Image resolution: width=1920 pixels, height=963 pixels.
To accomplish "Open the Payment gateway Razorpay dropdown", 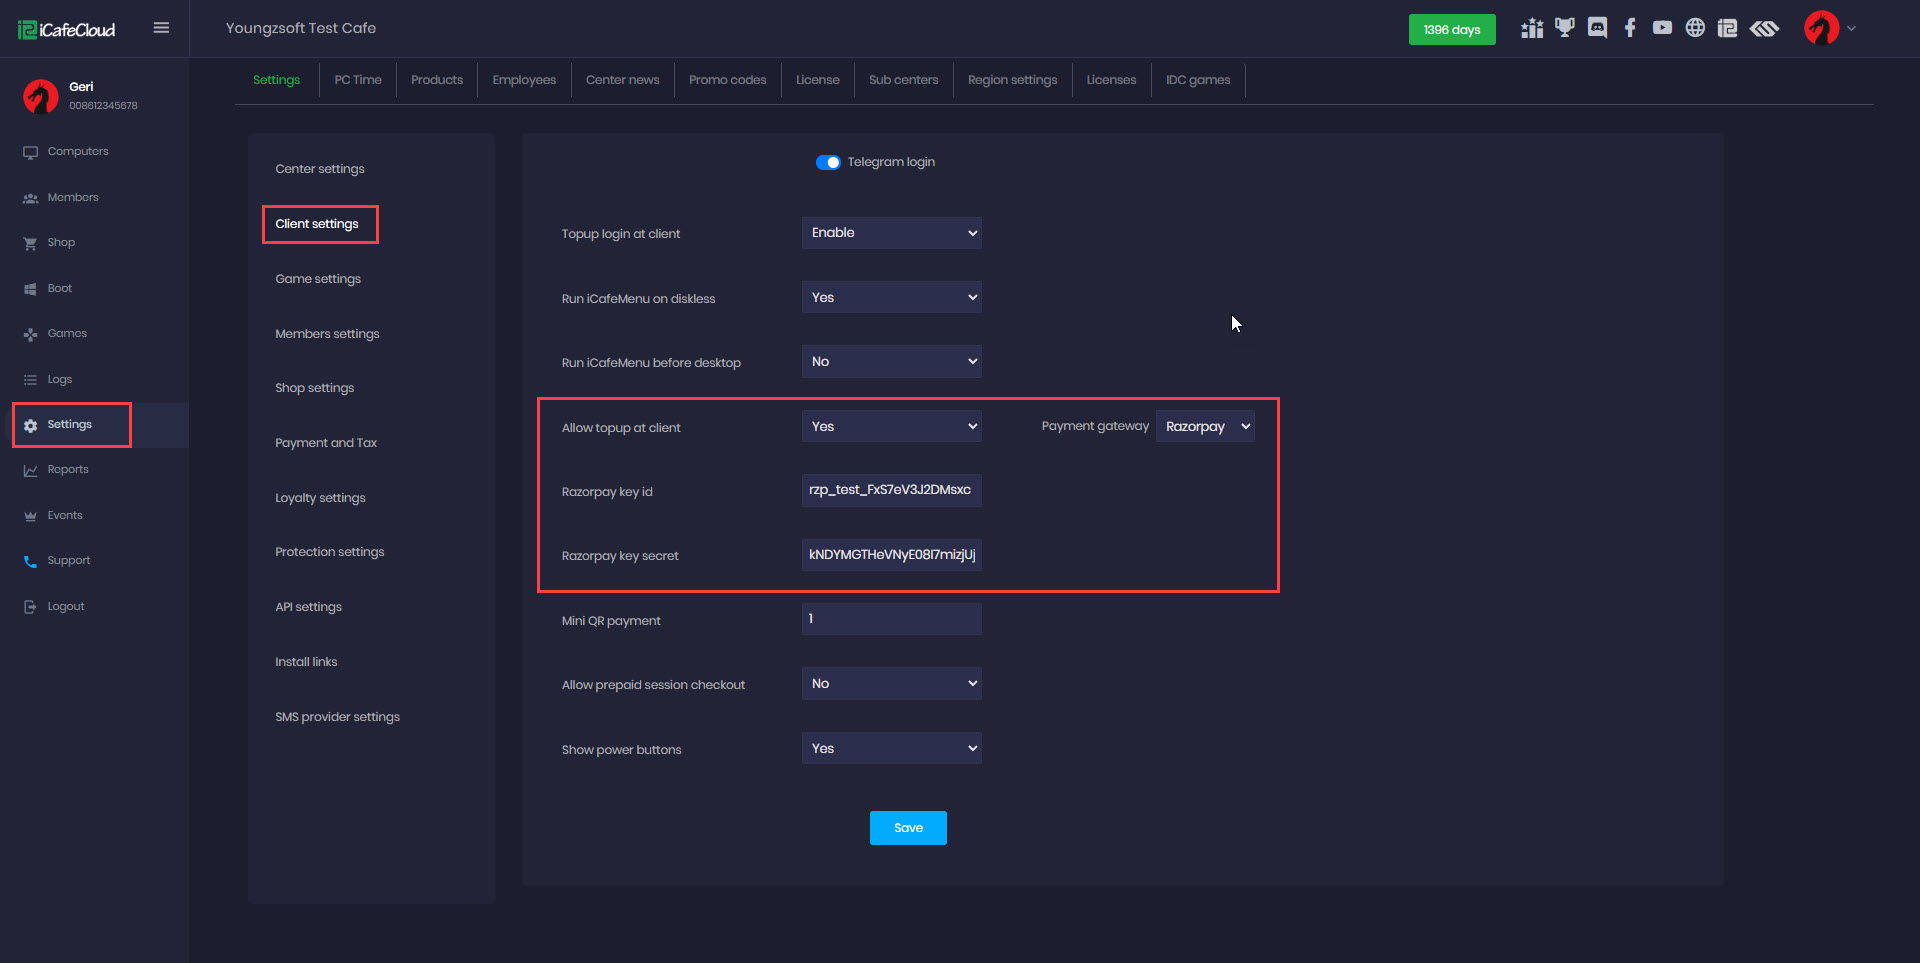I will (x=1205, y=427).
